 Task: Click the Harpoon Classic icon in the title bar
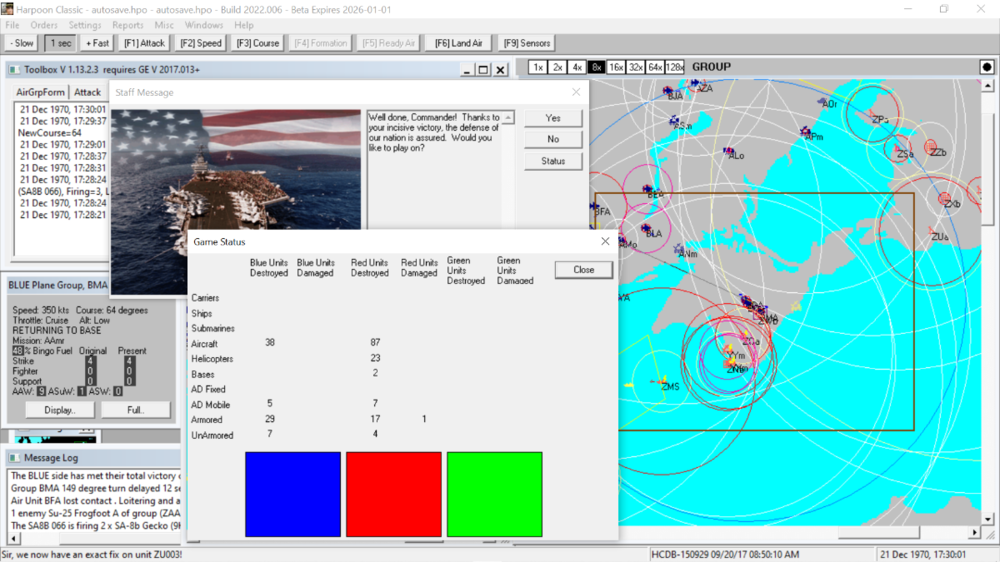click(7, 9)
